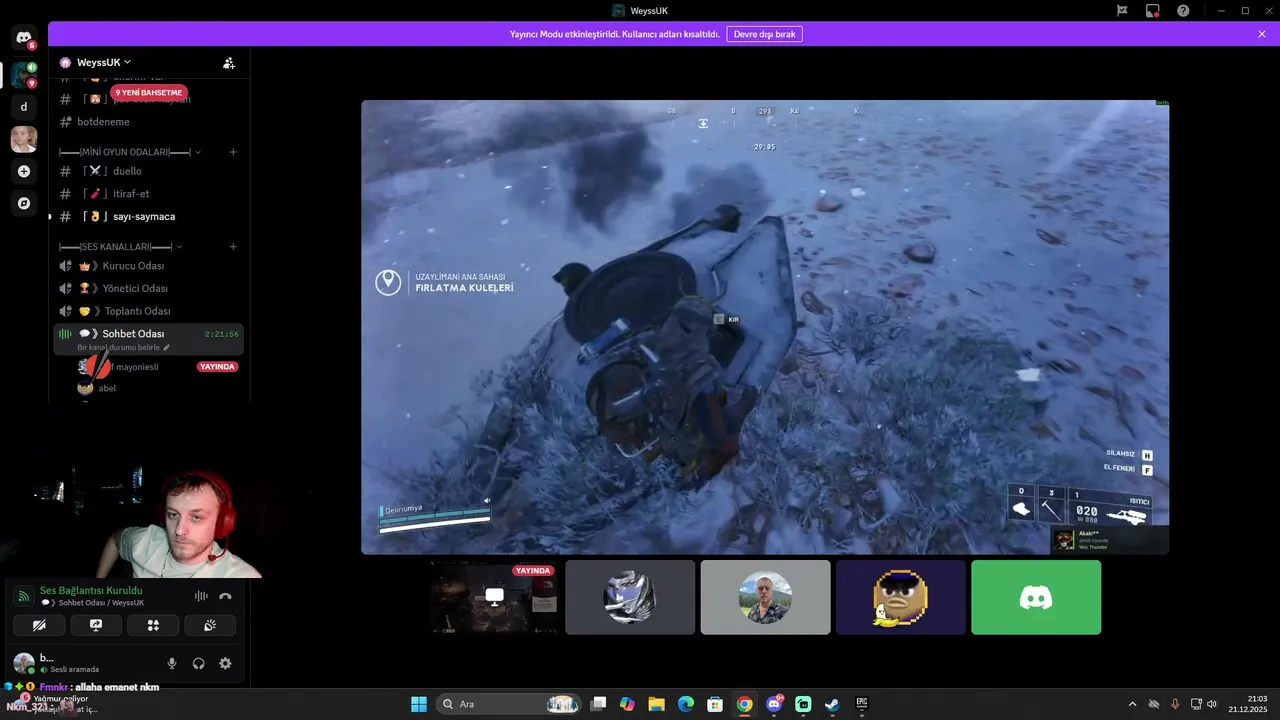Click the taskbar search box Ara
This screenshot has width=1280, height=720.
click(x=508, y=704)
